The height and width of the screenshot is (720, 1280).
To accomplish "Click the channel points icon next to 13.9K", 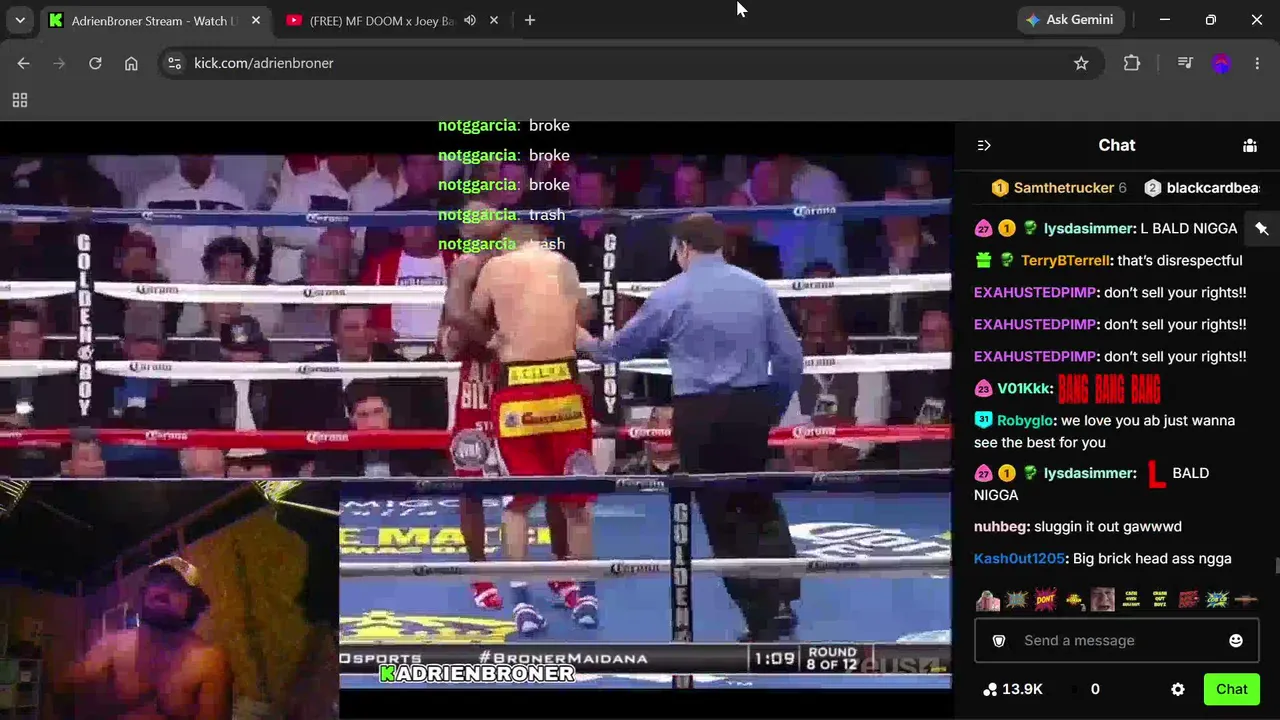I will point(990,689).
